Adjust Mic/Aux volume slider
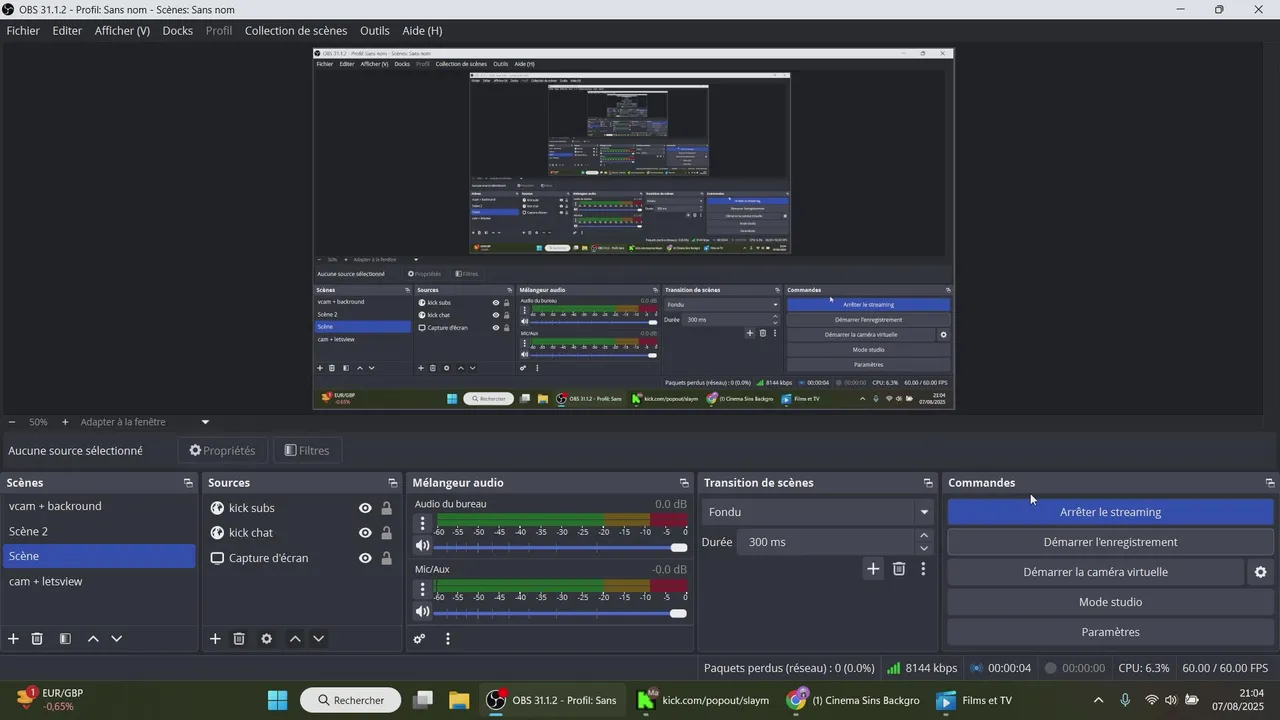1280x720 pixels. 560,613
